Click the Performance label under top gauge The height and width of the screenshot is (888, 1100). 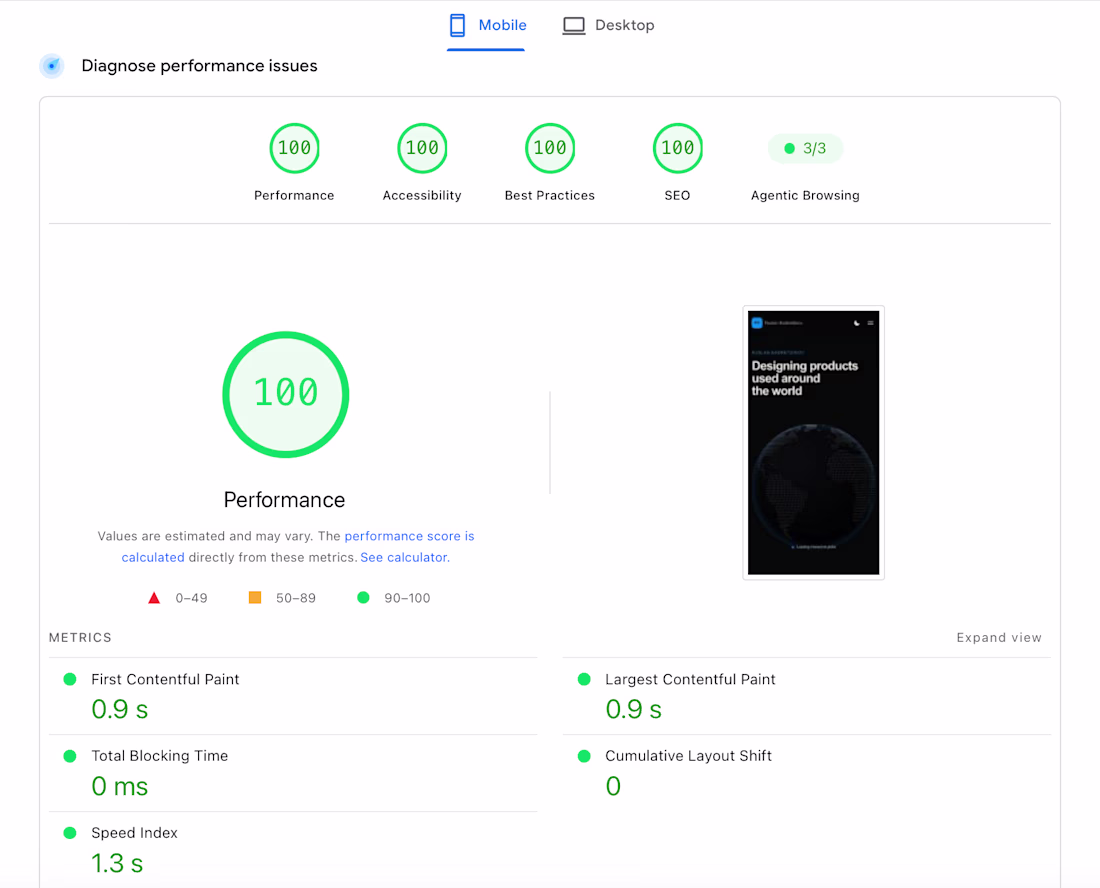[x=294, y=196]
